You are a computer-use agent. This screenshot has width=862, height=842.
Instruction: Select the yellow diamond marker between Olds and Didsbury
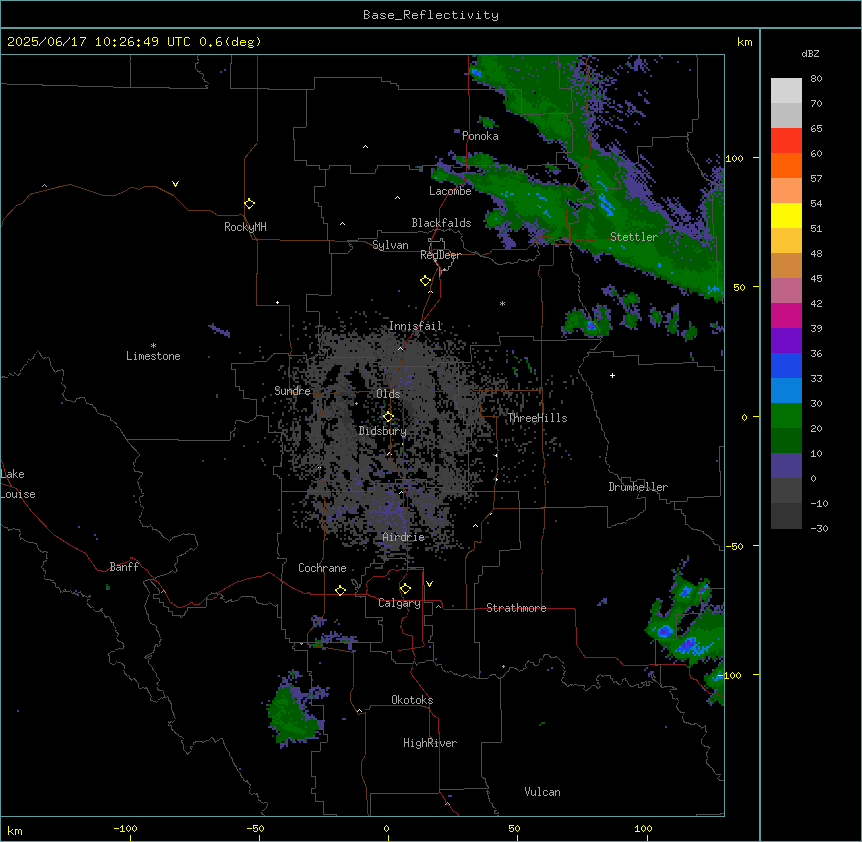(388, 417)
